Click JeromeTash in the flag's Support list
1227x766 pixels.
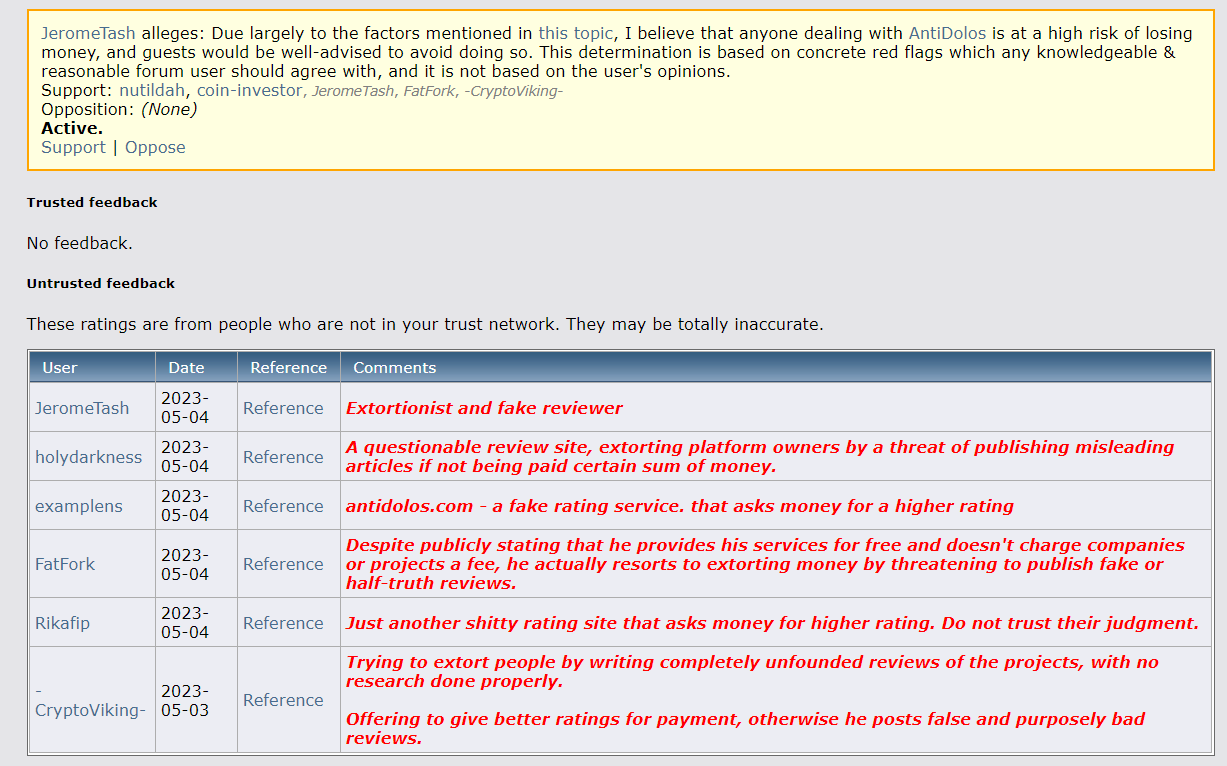[x=354, y=91]
